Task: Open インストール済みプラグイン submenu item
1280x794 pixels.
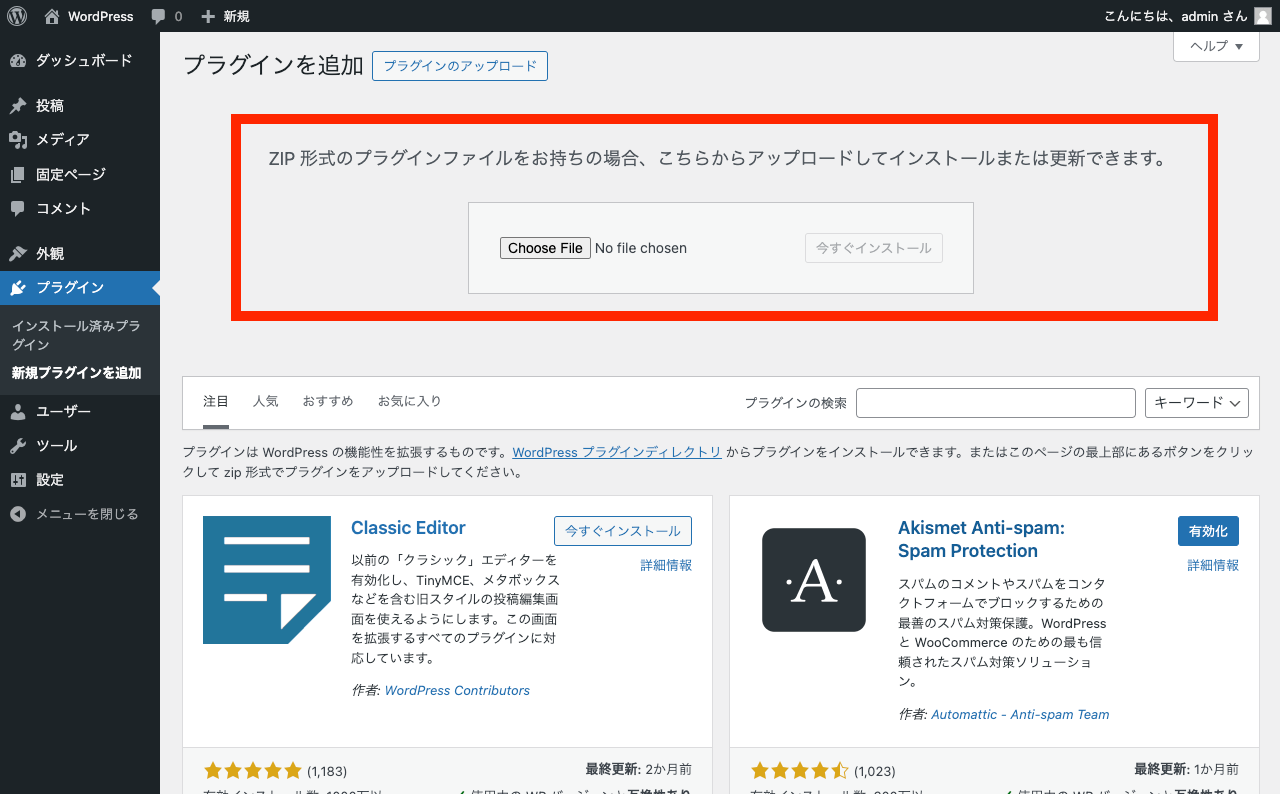Action: click(76, 335)
